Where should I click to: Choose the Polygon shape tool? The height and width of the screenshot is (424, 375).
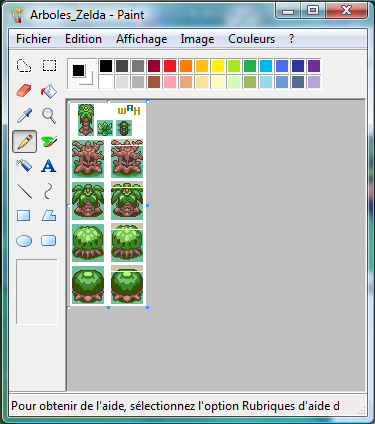tap(49, 216)
